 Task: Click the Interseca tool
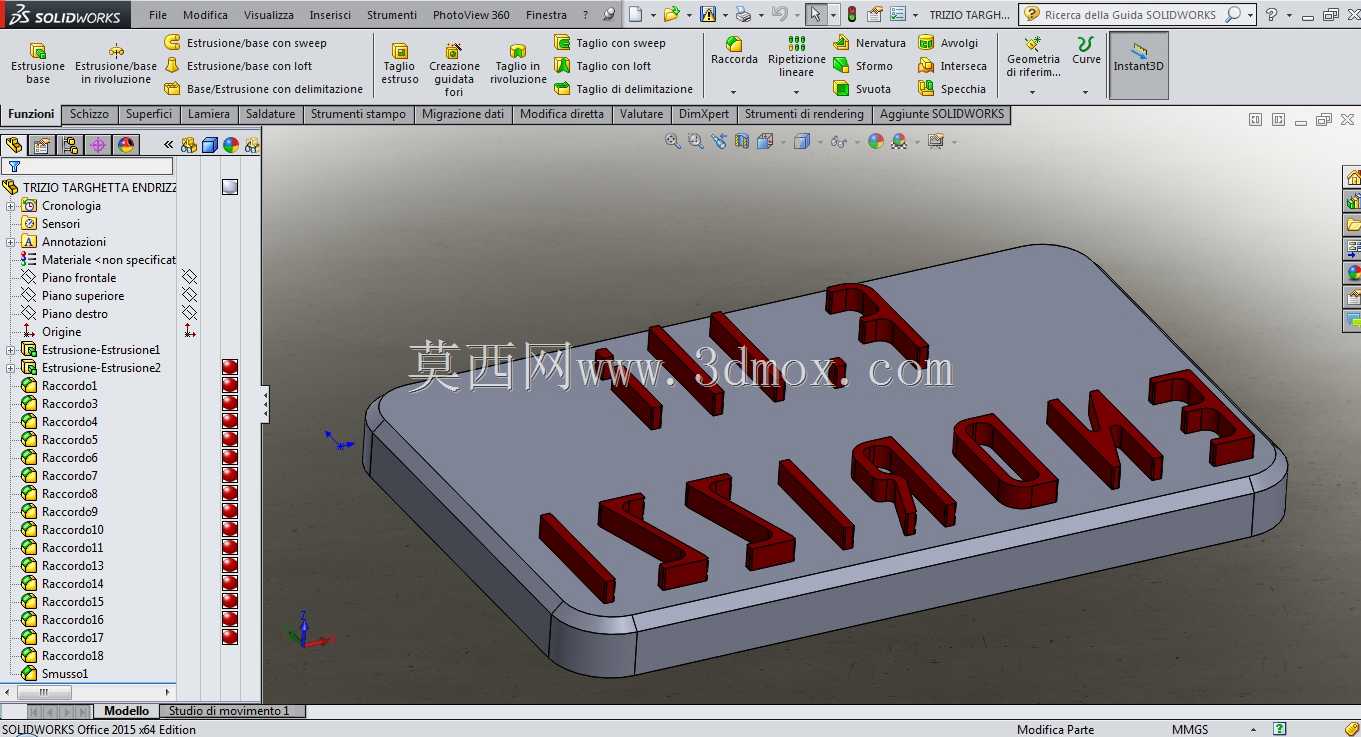pyautogui.click(x=952, y=66)
